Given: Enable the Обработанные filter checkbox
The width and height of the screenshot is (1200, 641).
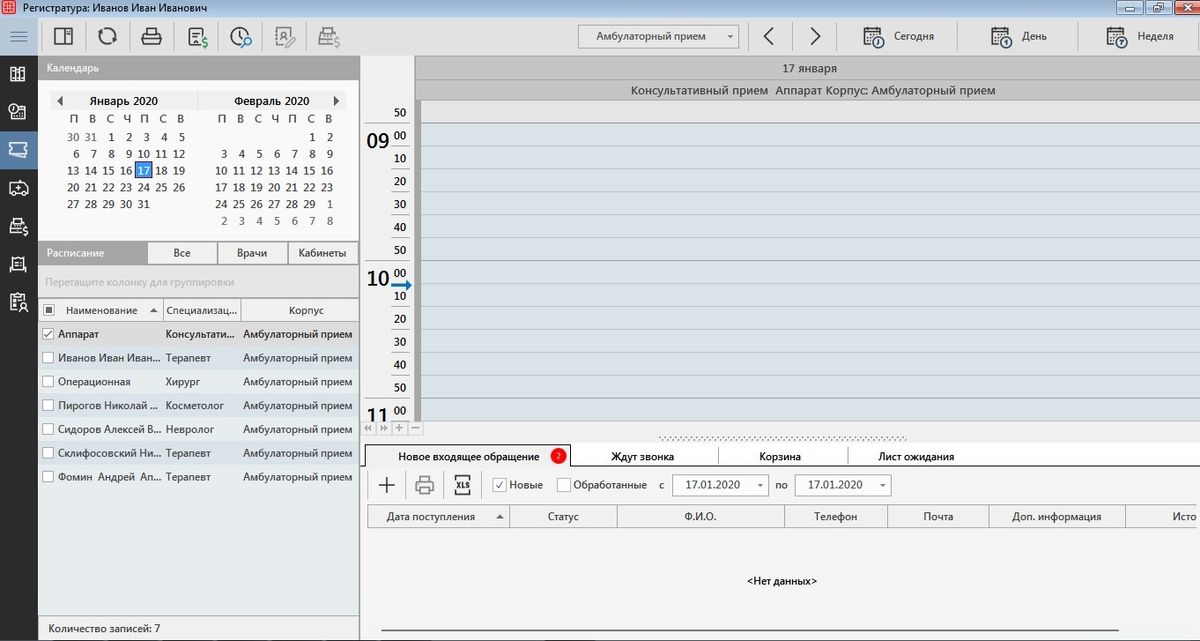Looking at the screenshot, I should (563, 485).
